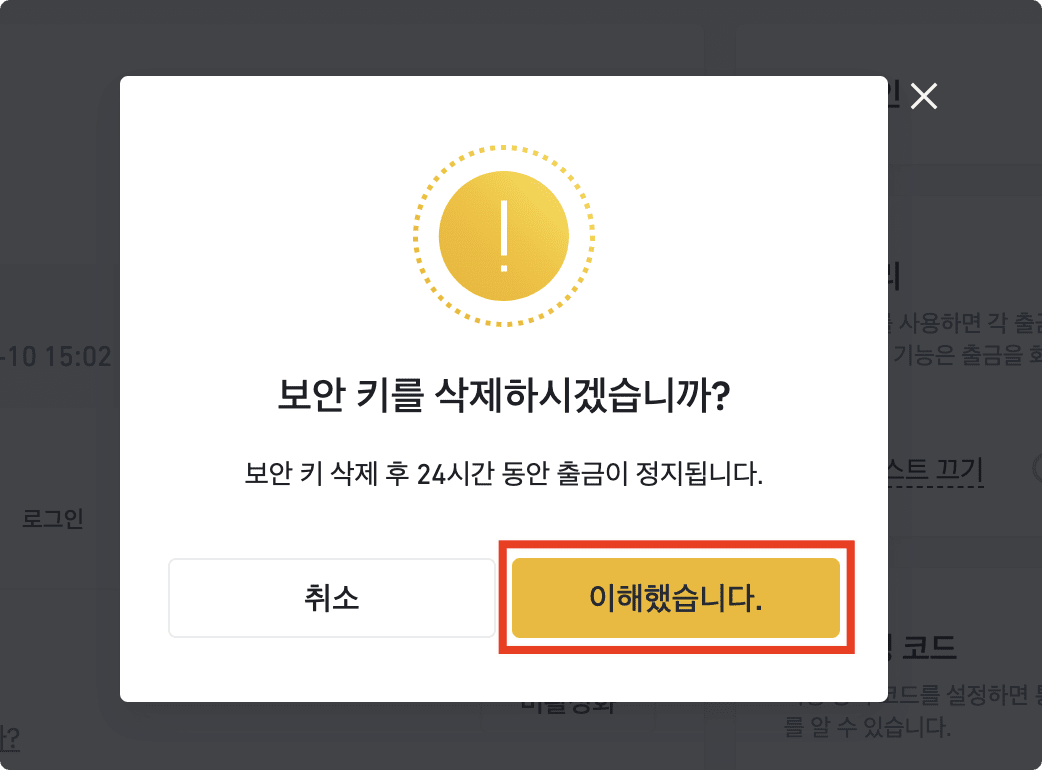Open the dashed-underlined 스트 끄기 link
Viewport: 1042px width, 770px height.
(936, 470)
